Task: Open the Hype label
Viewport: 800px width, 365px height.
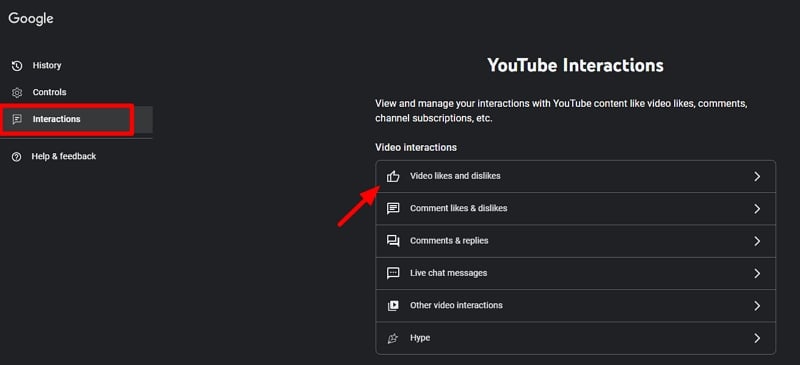Action: pyautogui.click(x=420, y=338)
